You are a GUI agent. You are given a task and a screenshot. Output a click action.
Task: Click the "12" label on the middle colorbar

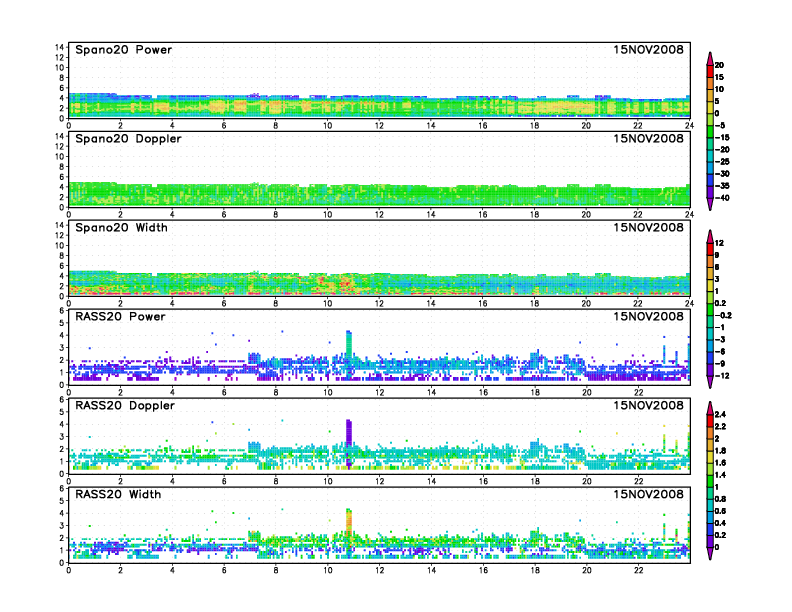point(719,243)
